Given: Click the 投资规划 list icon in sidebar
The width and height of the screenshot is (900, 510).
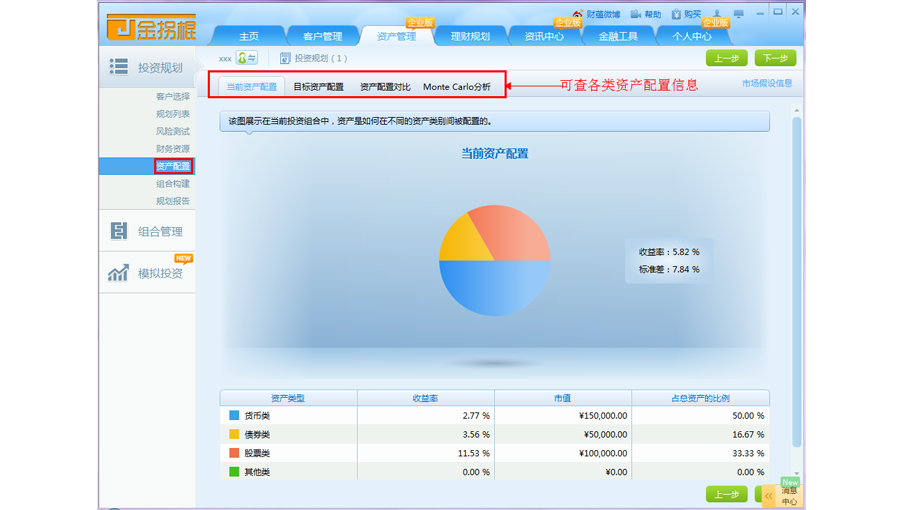Looking at the screenshot, I should (119, 67).
